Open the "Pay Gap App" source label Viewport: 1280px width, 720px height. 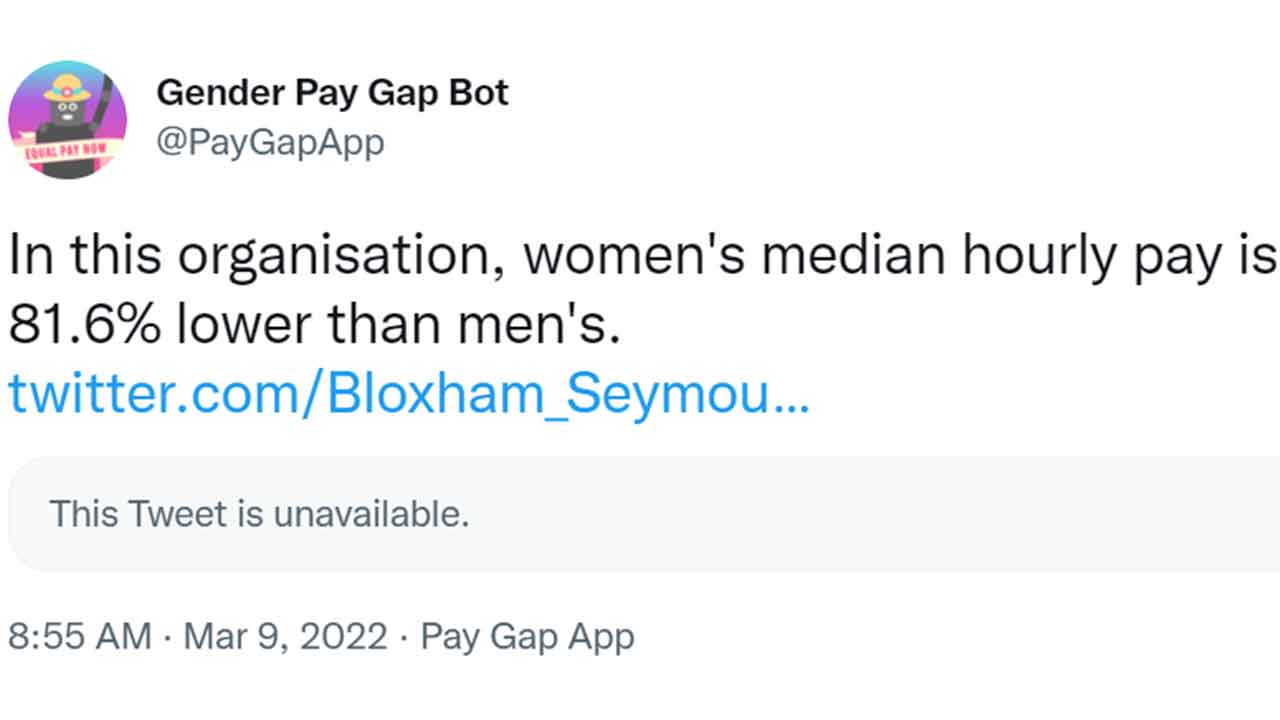(x=527, y=636)
